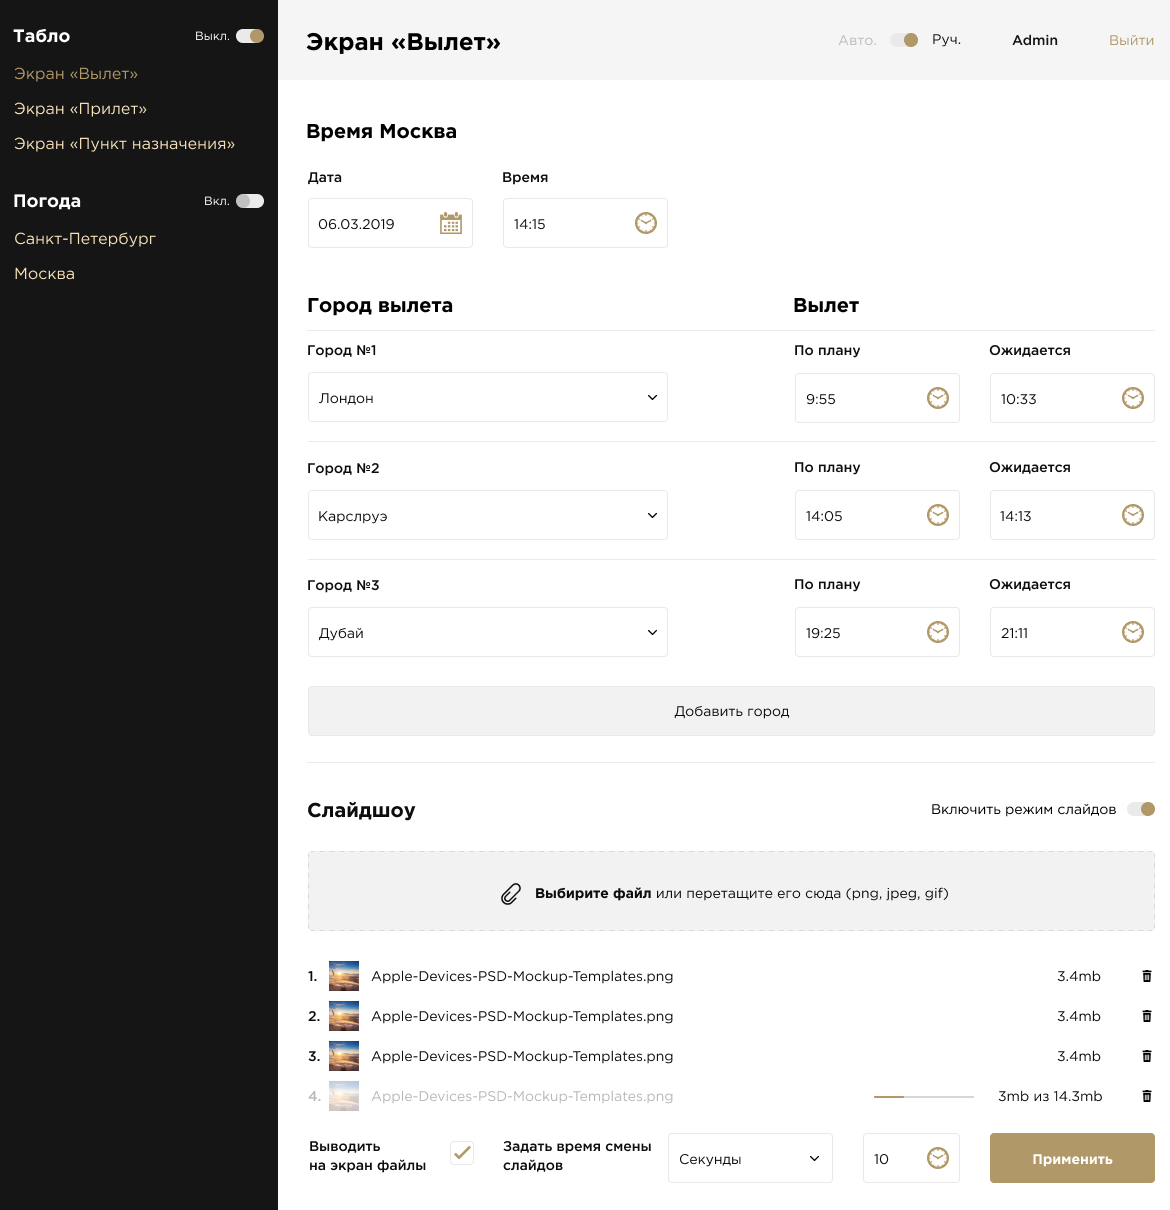Open Экран «Прилет» in sidebar
Screen dimensions: 1170x1210
pos(80,109)
